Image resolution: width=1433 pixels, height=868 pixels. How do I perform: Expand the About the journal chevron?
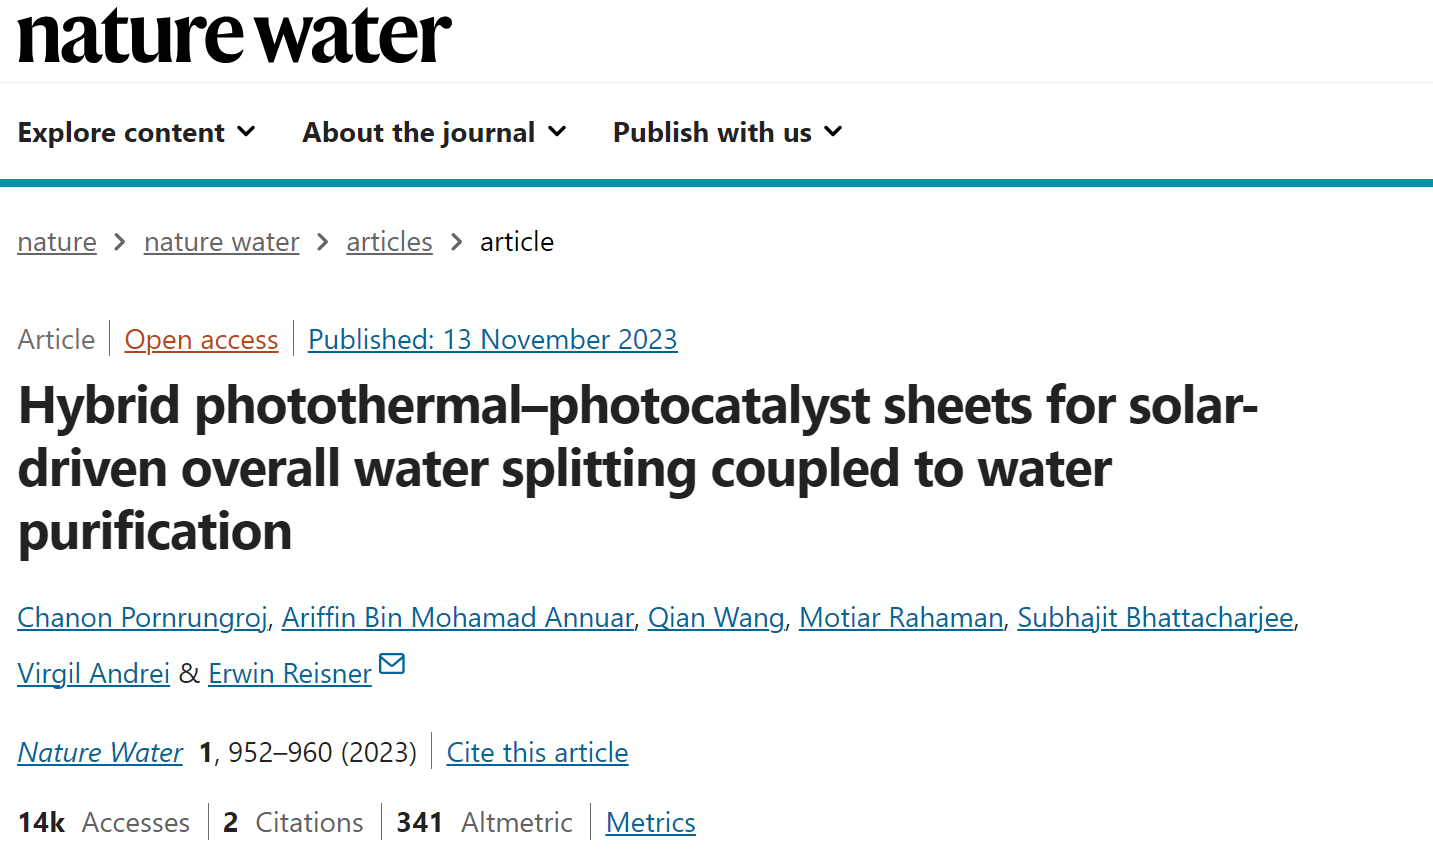click(557, 132)
